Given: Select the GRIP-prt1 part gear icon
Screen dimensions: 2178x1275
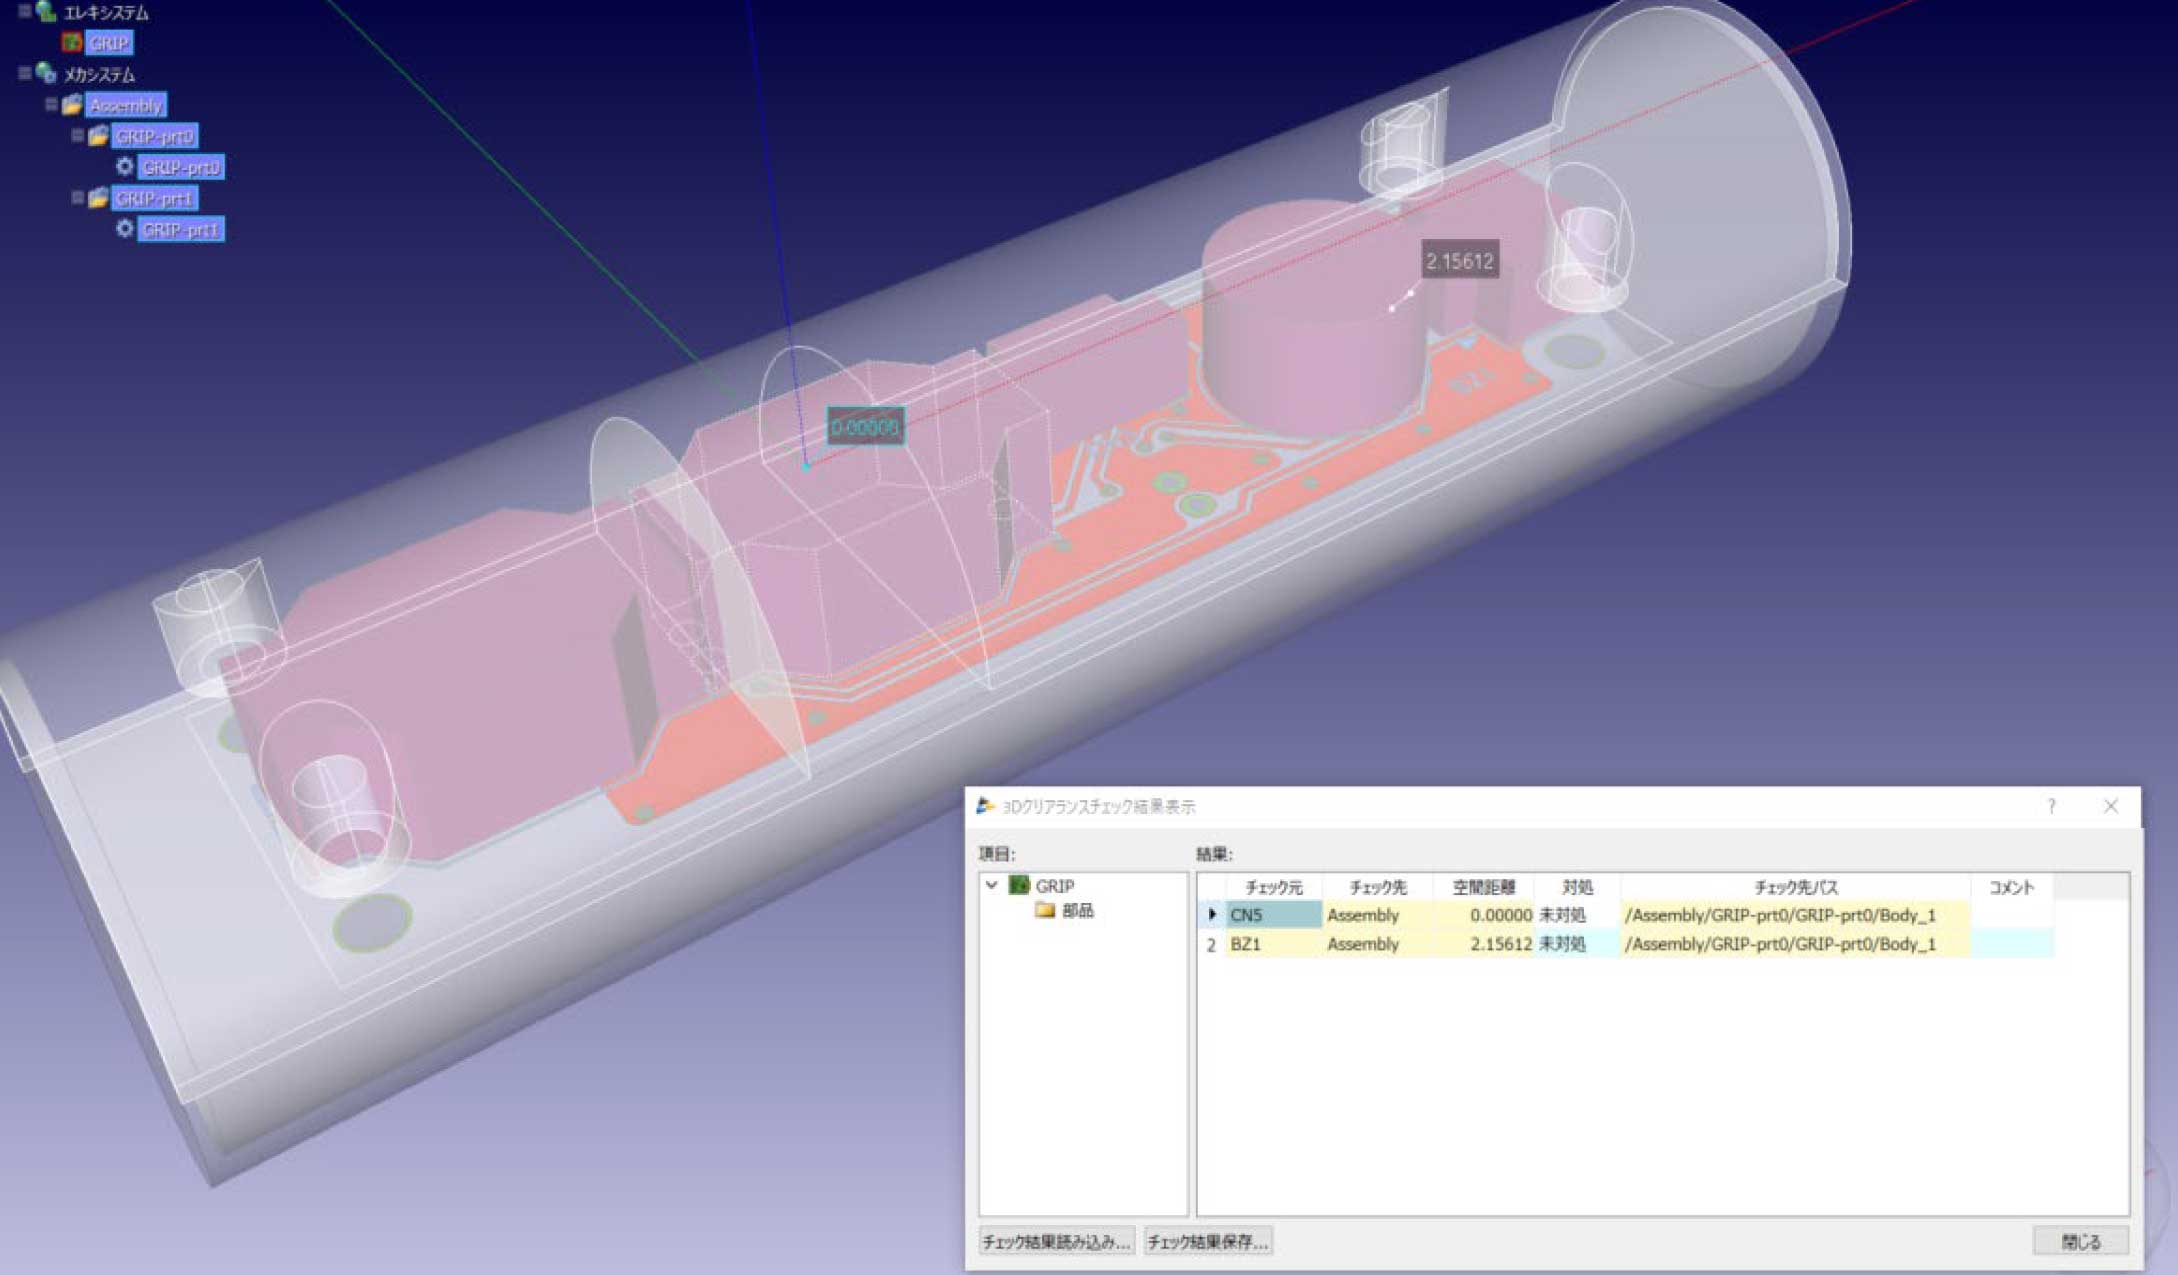Looking at the screenshot, I should click(x=125, y=231).
